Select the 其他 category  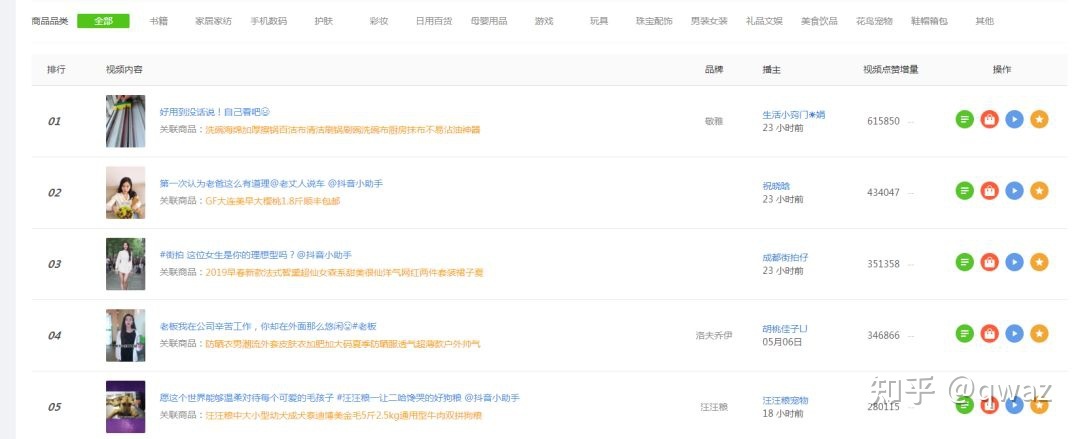[985, 21]
